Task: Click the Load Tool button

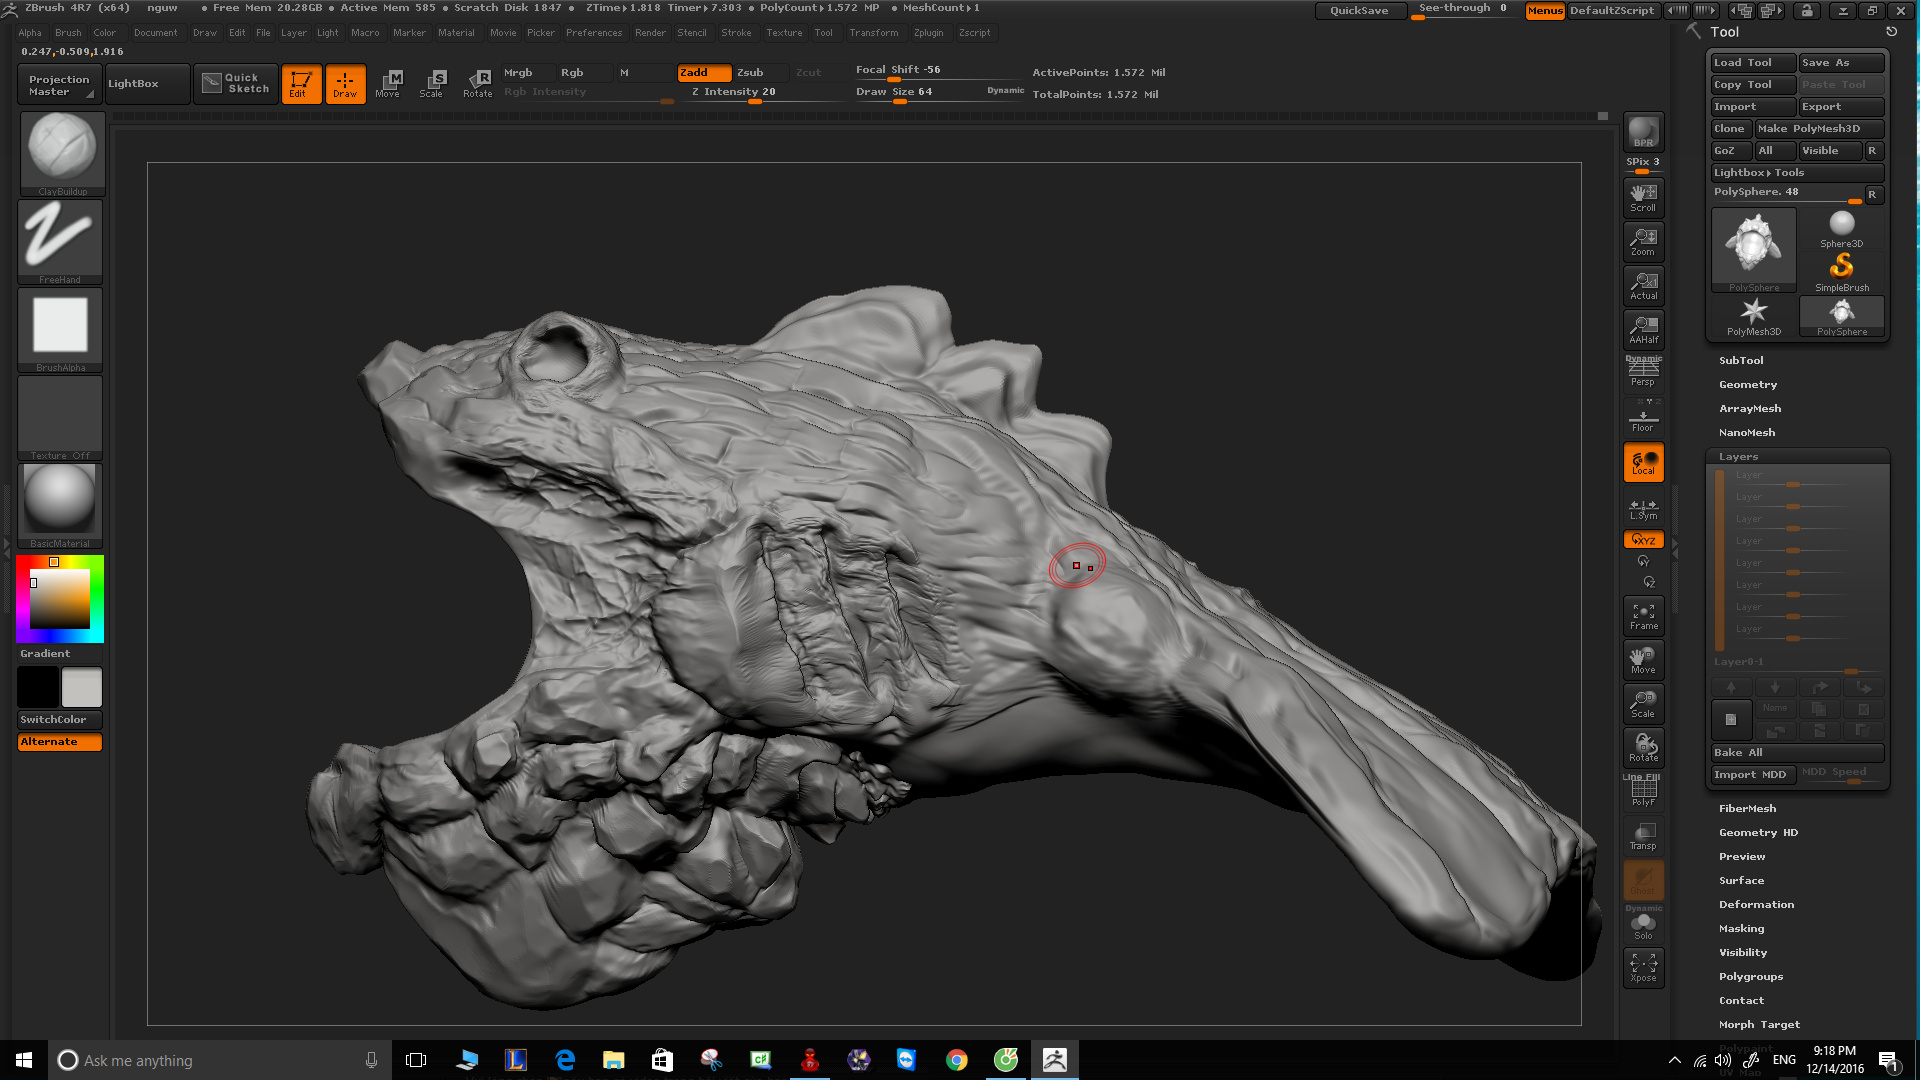Action: [1752, 63]
